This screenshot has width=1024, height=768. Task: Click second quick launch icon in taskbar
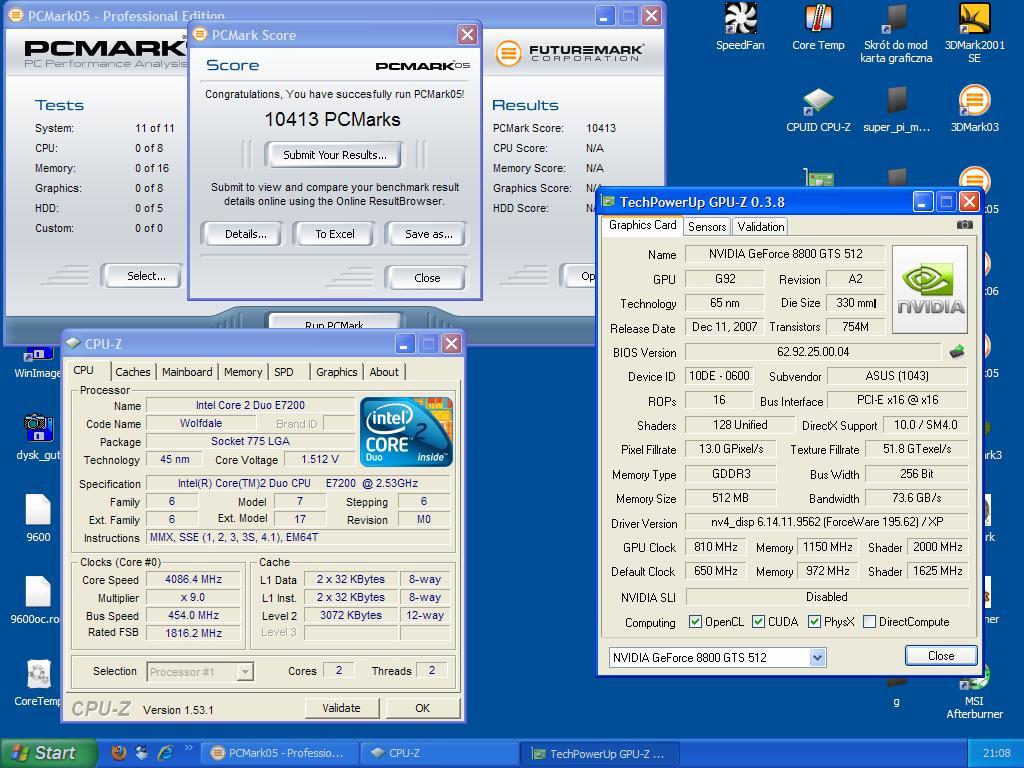(142, 752)
